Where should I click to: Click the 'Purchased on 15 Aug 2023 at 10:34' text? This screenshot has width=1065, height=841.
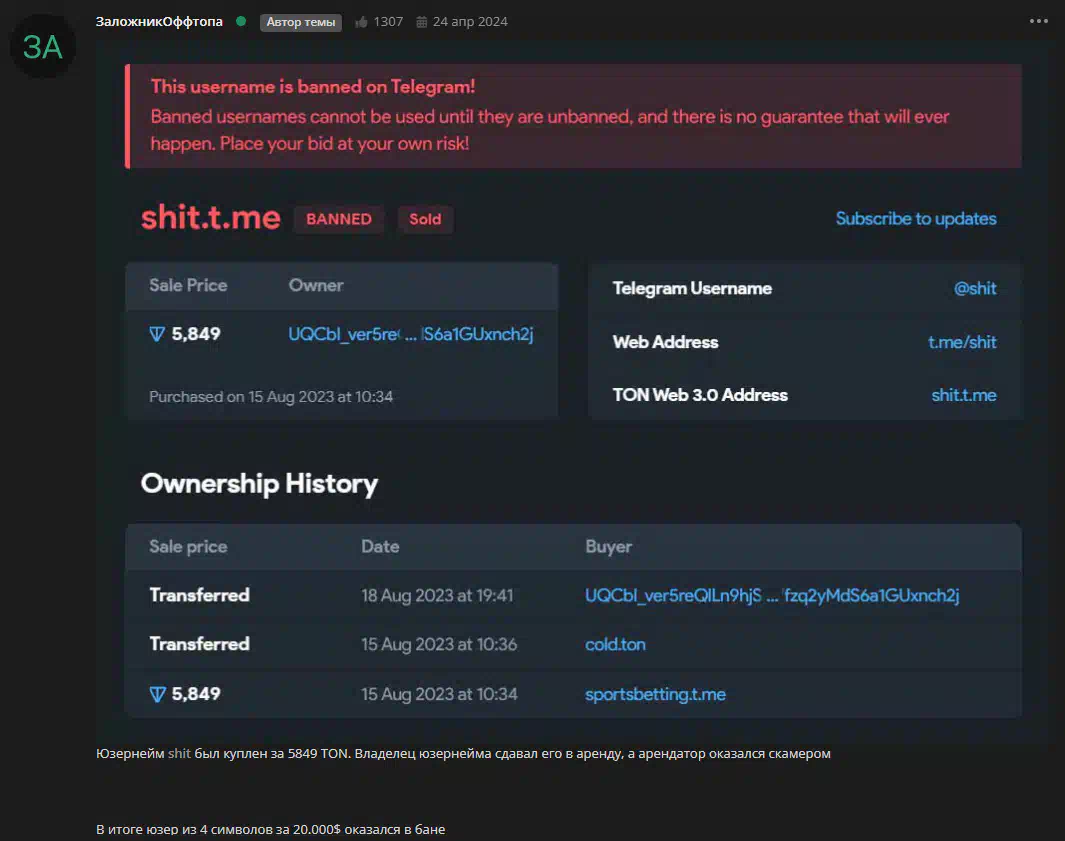point(271,396)
